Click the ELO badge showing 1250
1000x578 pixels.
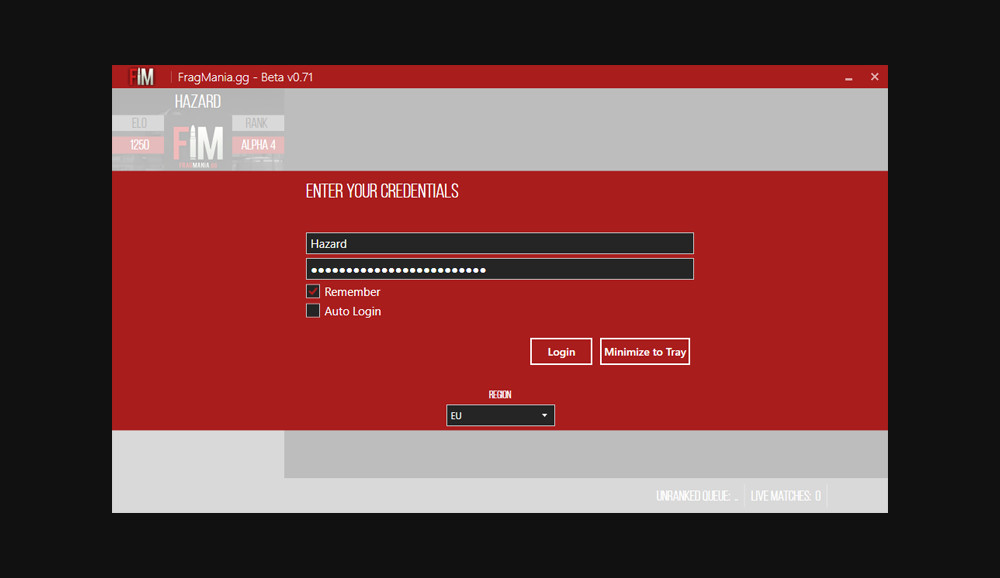(x=138, y=144)
